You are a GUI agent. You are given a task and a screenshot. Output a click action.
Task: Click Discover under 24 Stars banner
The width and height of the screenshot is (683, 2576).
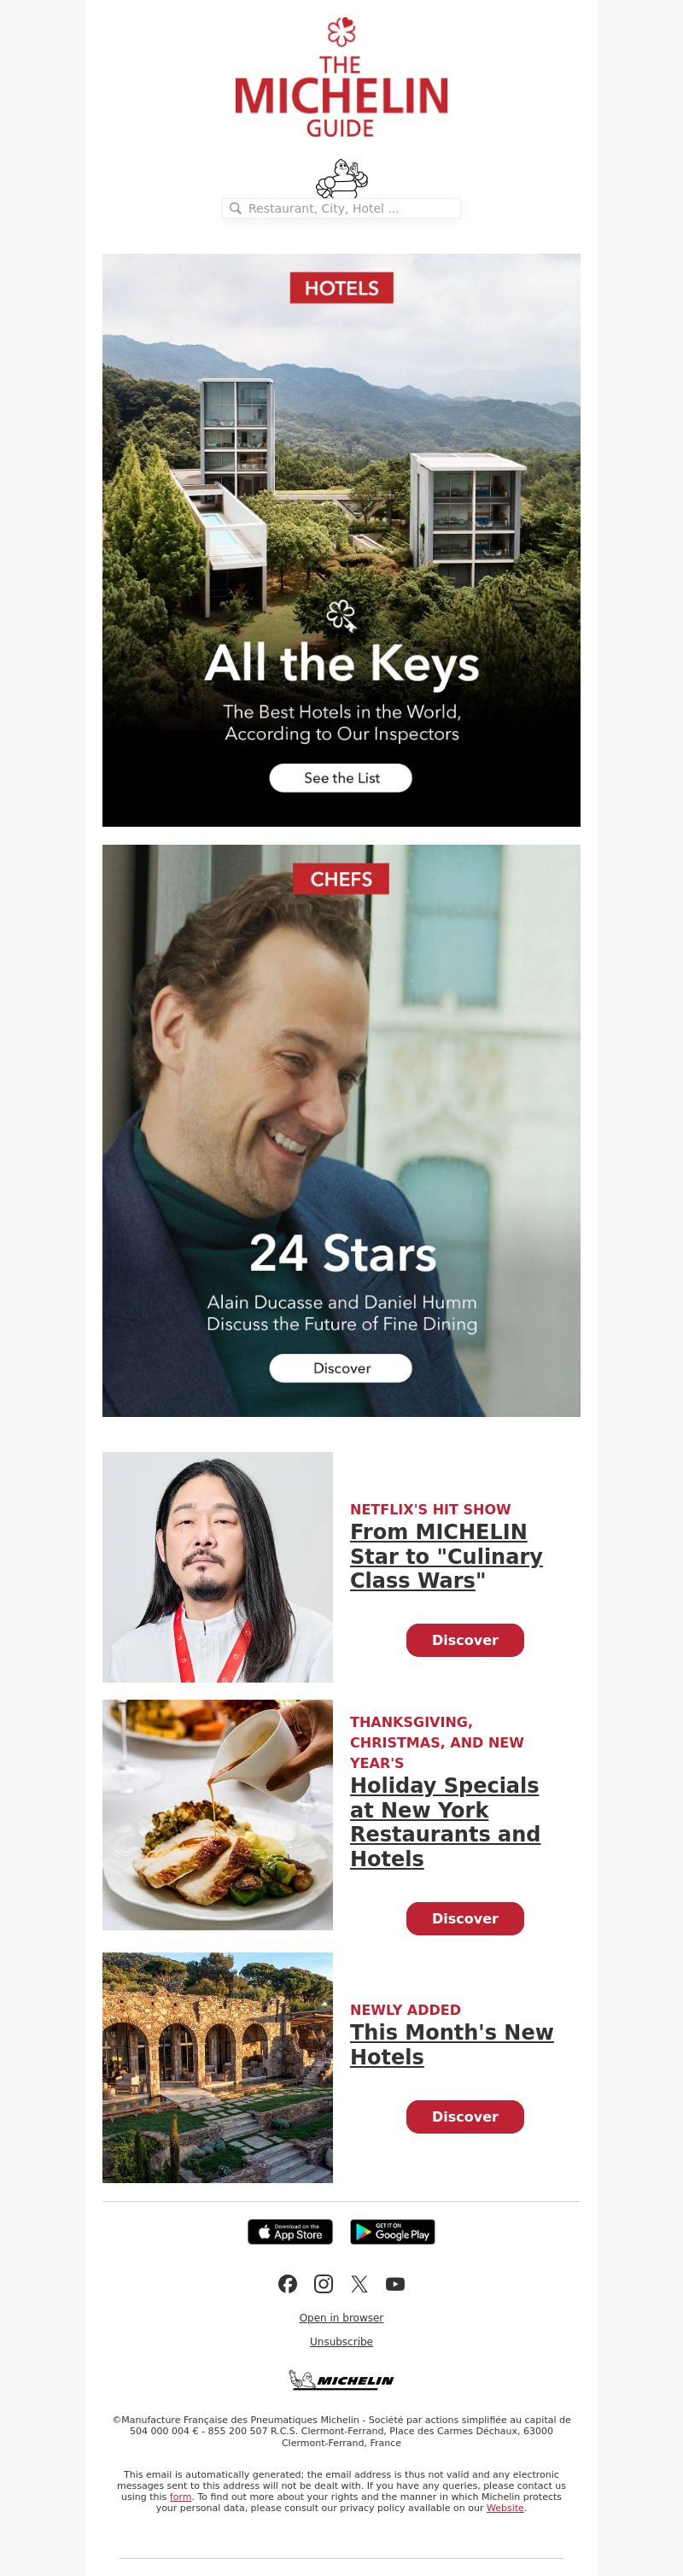[x=341, y=1368]
